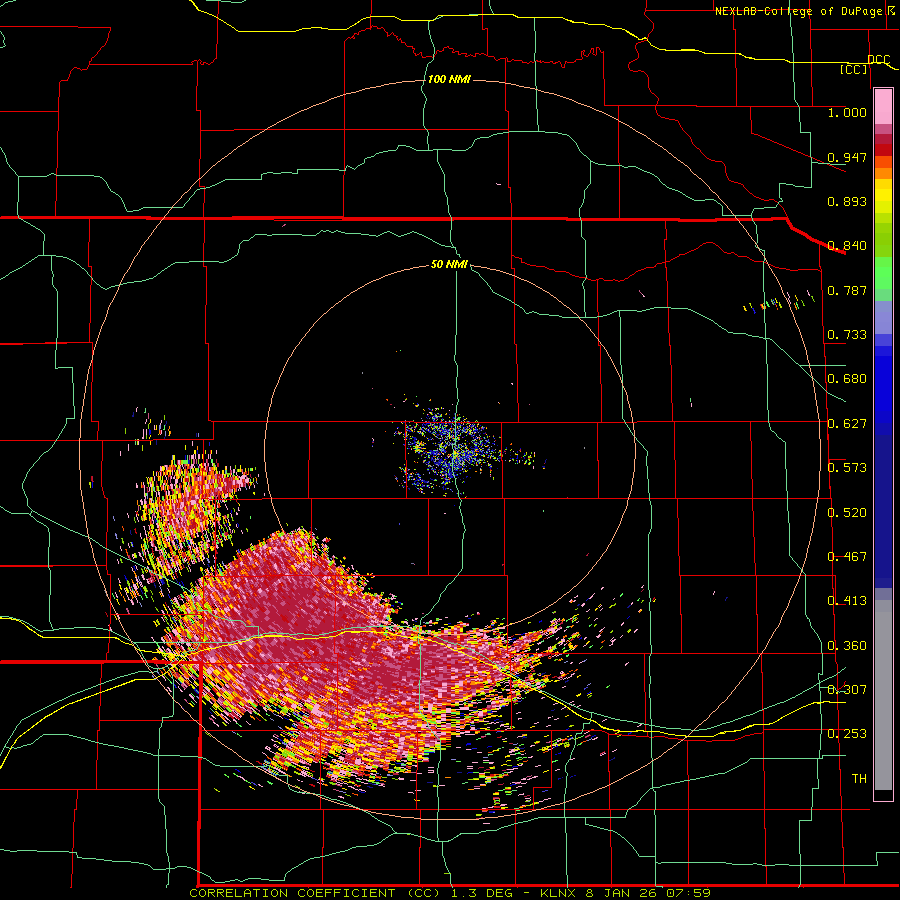
Task: Click the "0.627" legend value
Action: (847, 424)
